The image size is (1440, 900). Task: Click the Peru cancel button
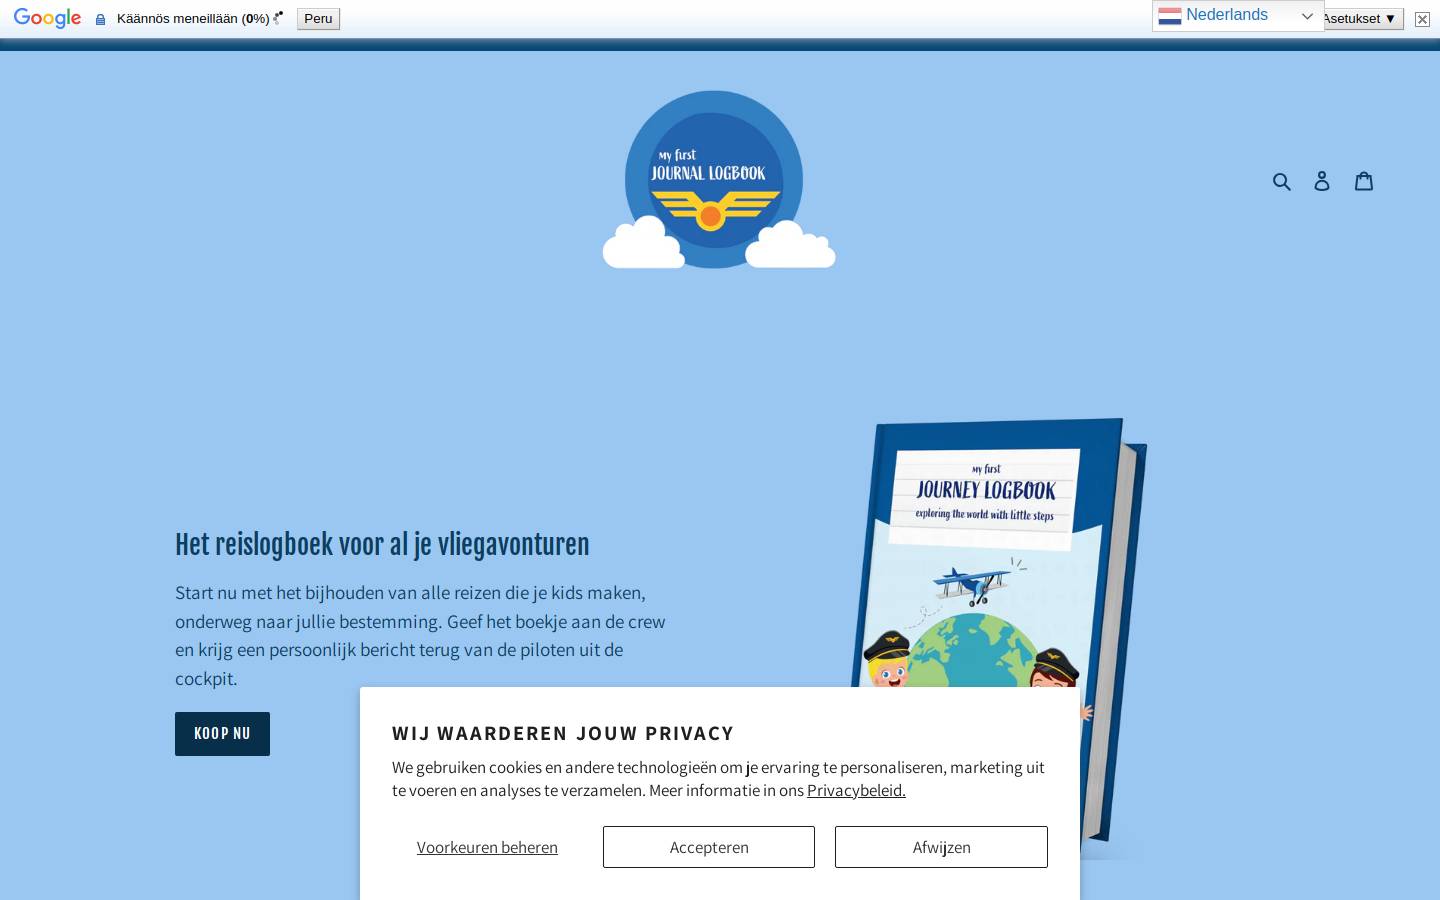(x=318, y=19)
